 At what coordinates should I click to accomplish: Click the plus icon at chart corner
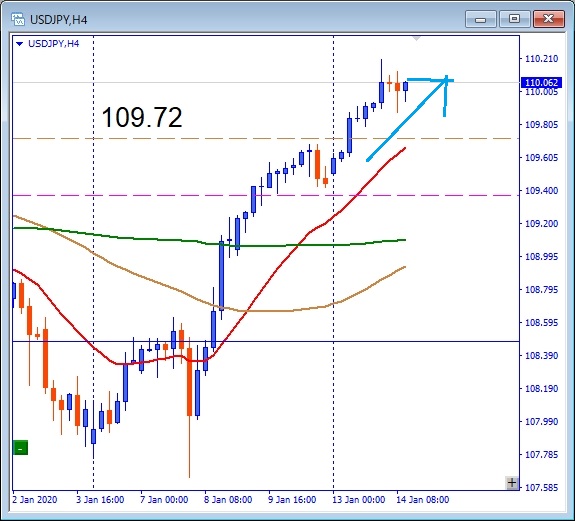(x=512, y=483)
